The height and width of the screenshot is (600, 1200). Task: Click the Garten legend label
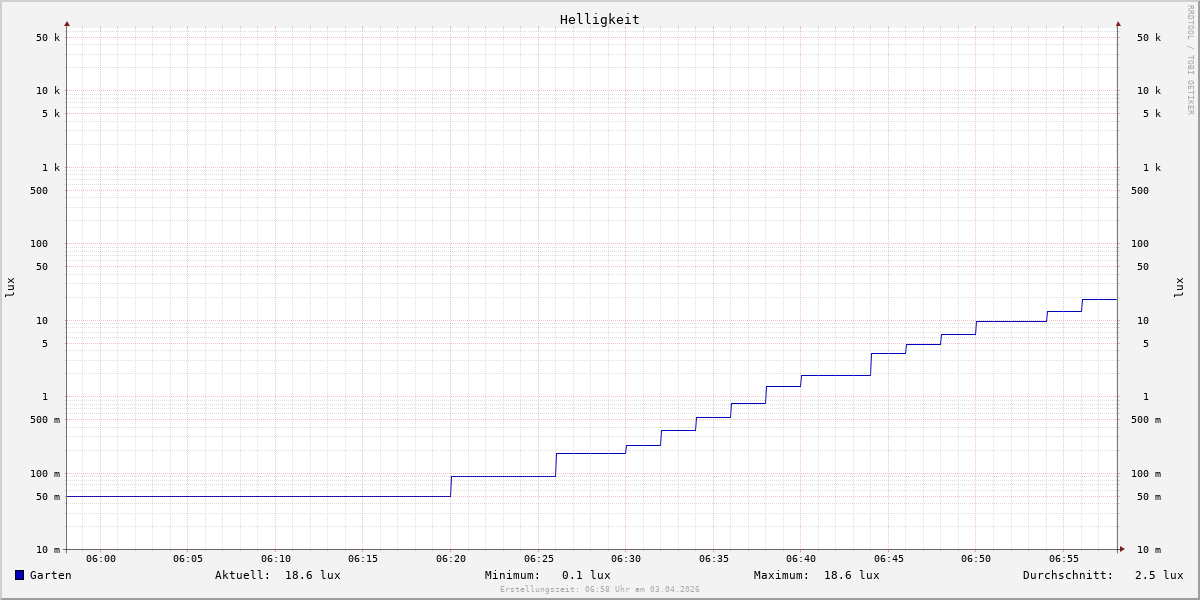point(50,575)
